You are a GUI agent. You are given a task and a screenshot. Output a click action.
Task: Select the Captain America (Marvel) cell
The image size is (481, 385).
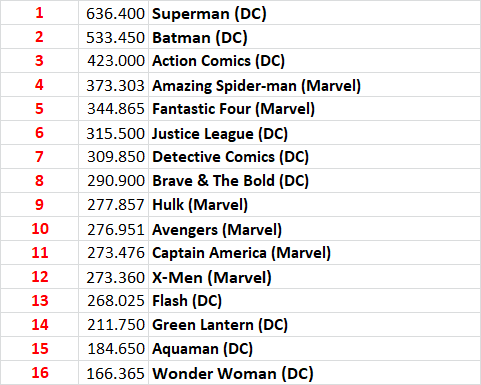[314, 253]
